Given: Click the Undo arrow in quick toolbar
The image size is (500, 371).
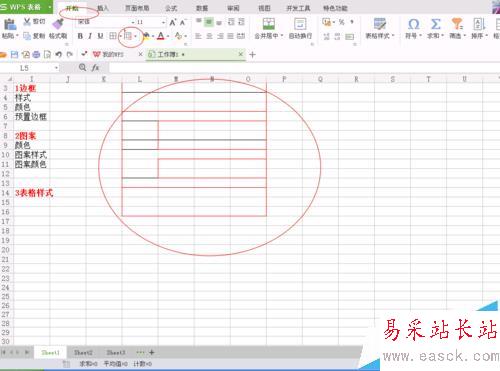Looking at the screenshot, I should pyautogui.click(x=59, y=54).
